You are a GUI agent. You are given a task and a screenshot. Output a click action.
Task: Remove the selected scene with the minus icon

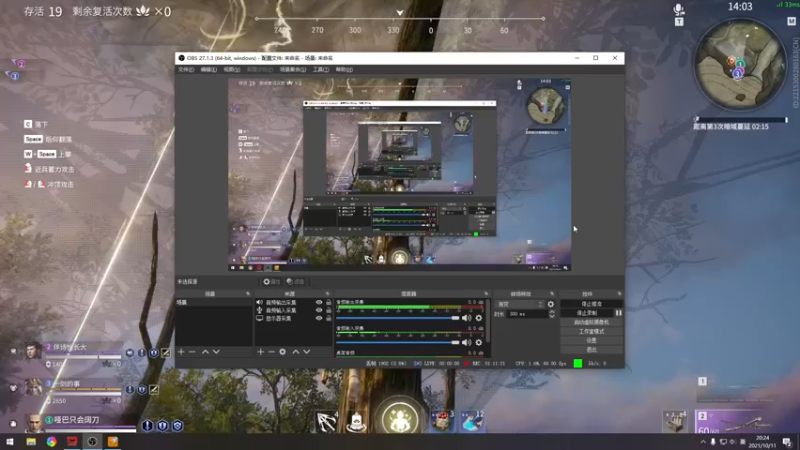[x=192, y=352]
